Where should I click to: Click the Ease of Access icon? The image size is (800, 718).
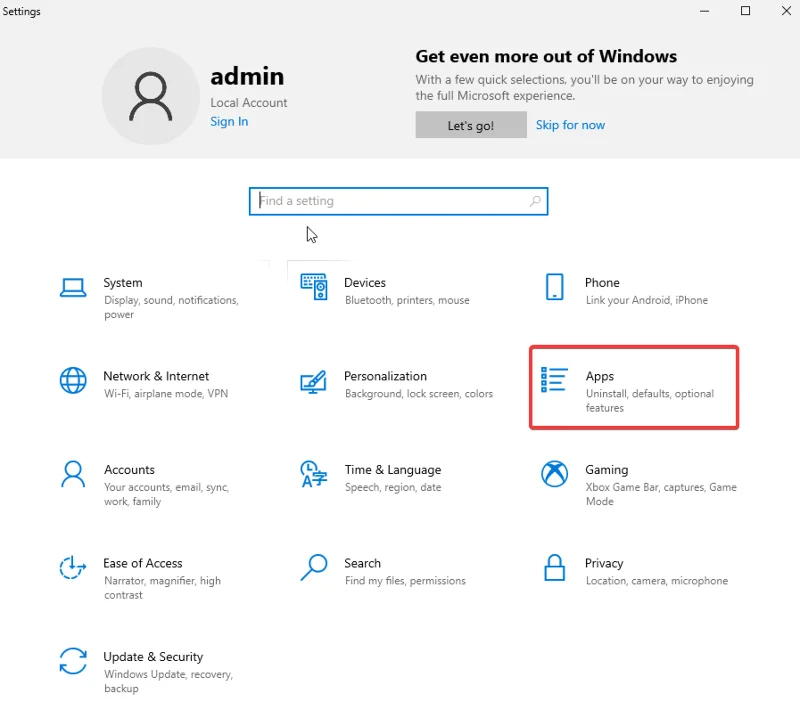click(72, 567)
